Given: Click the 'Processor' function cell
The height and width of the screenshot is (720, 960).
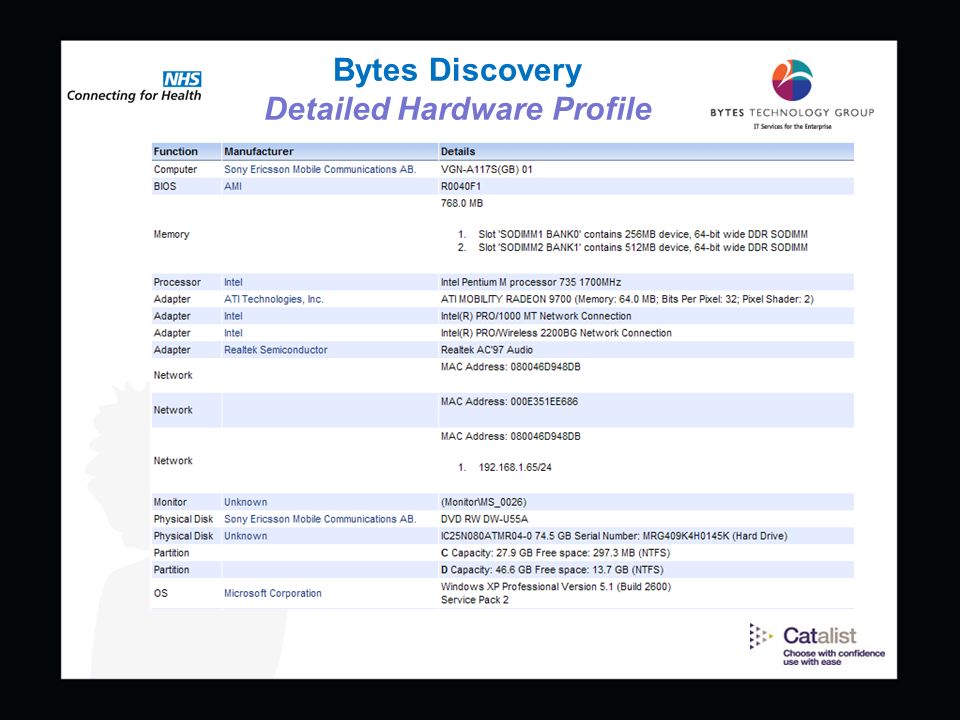Looking at the screenshot, I should [x=177, y=282].
